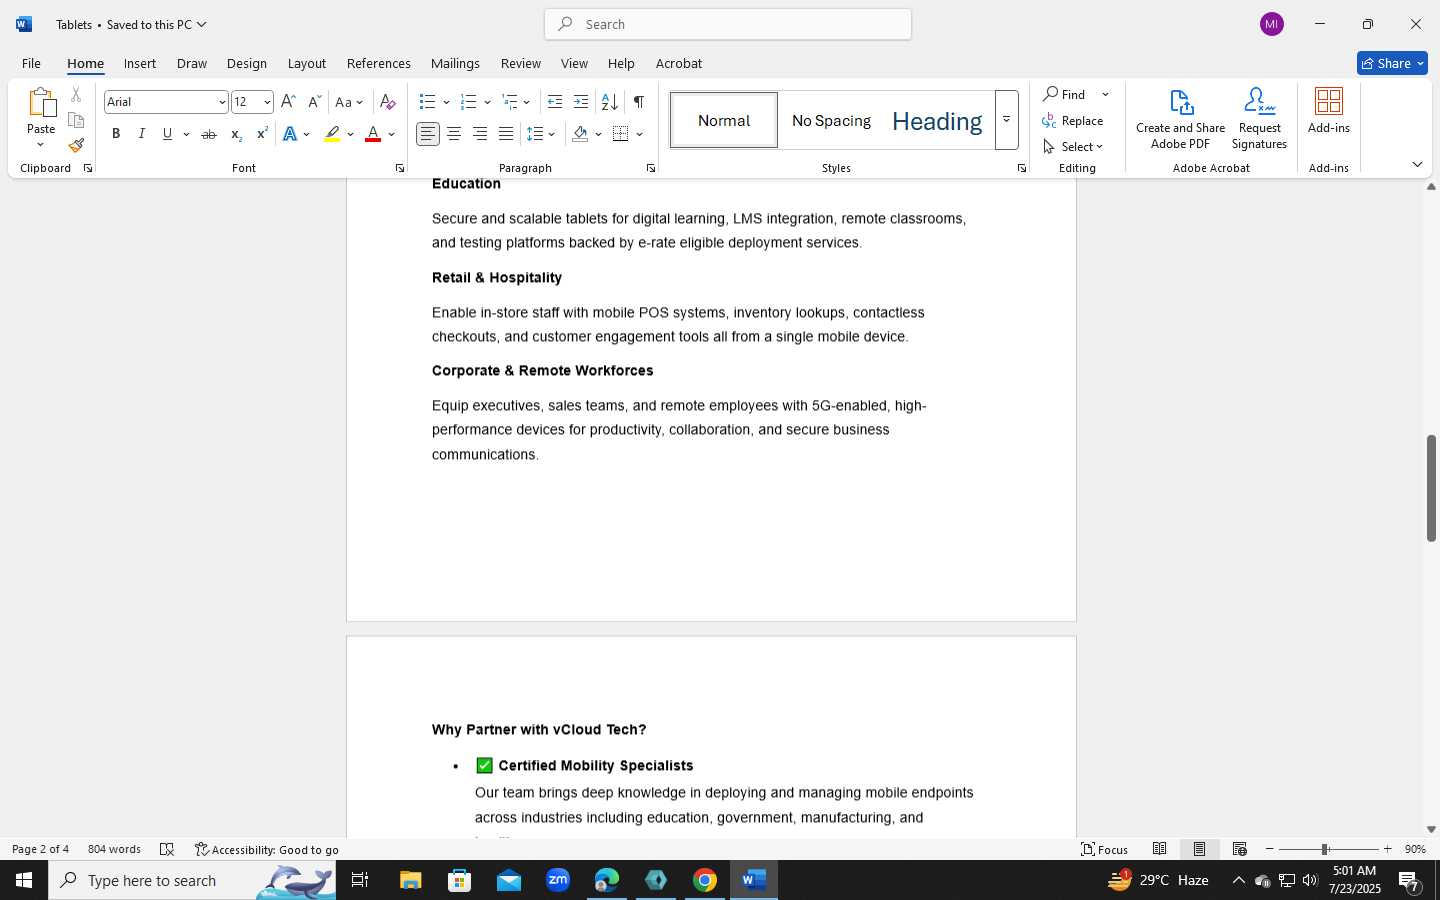The height and width of the screenshot is (900, 1440).
Task: Toggle superscript formatting
Action: (261, 134)
